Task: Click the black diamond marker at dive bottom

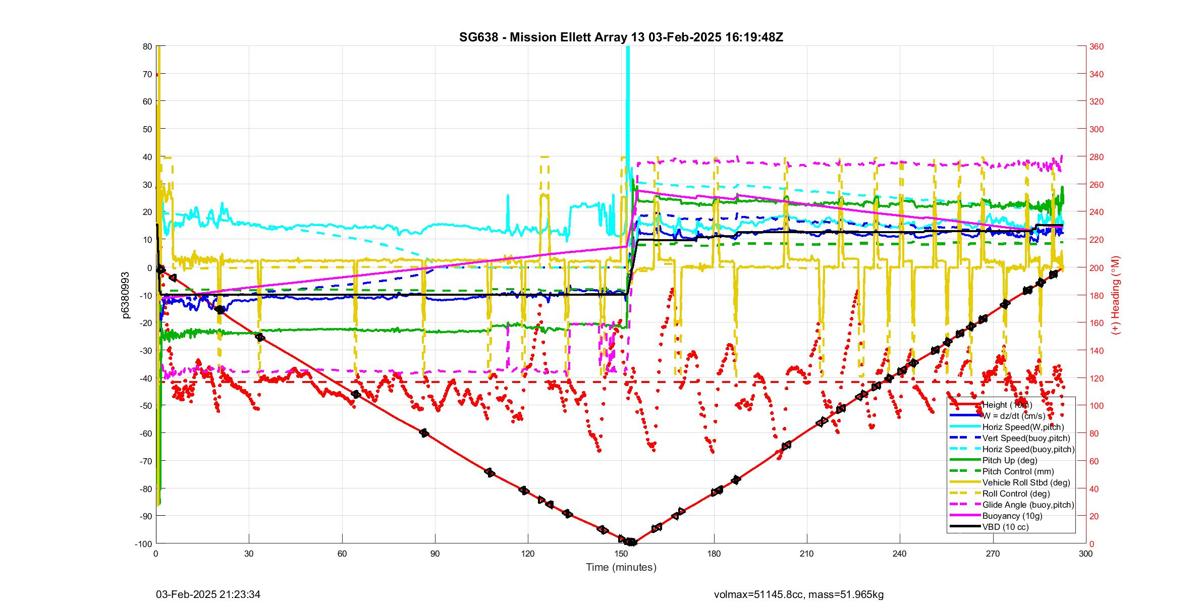Action: point(630,542)
